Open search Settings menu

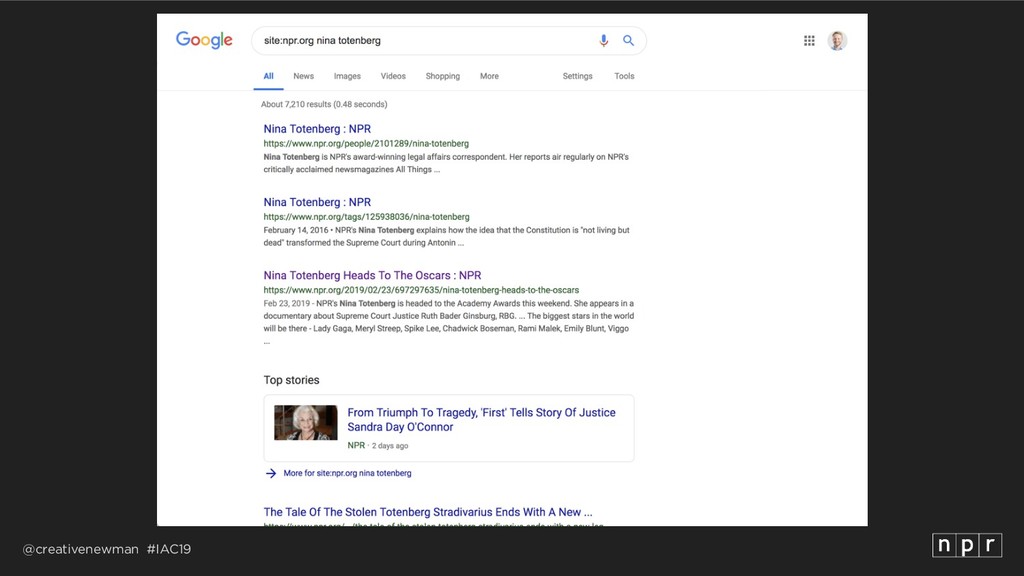[x=577, y=76]
